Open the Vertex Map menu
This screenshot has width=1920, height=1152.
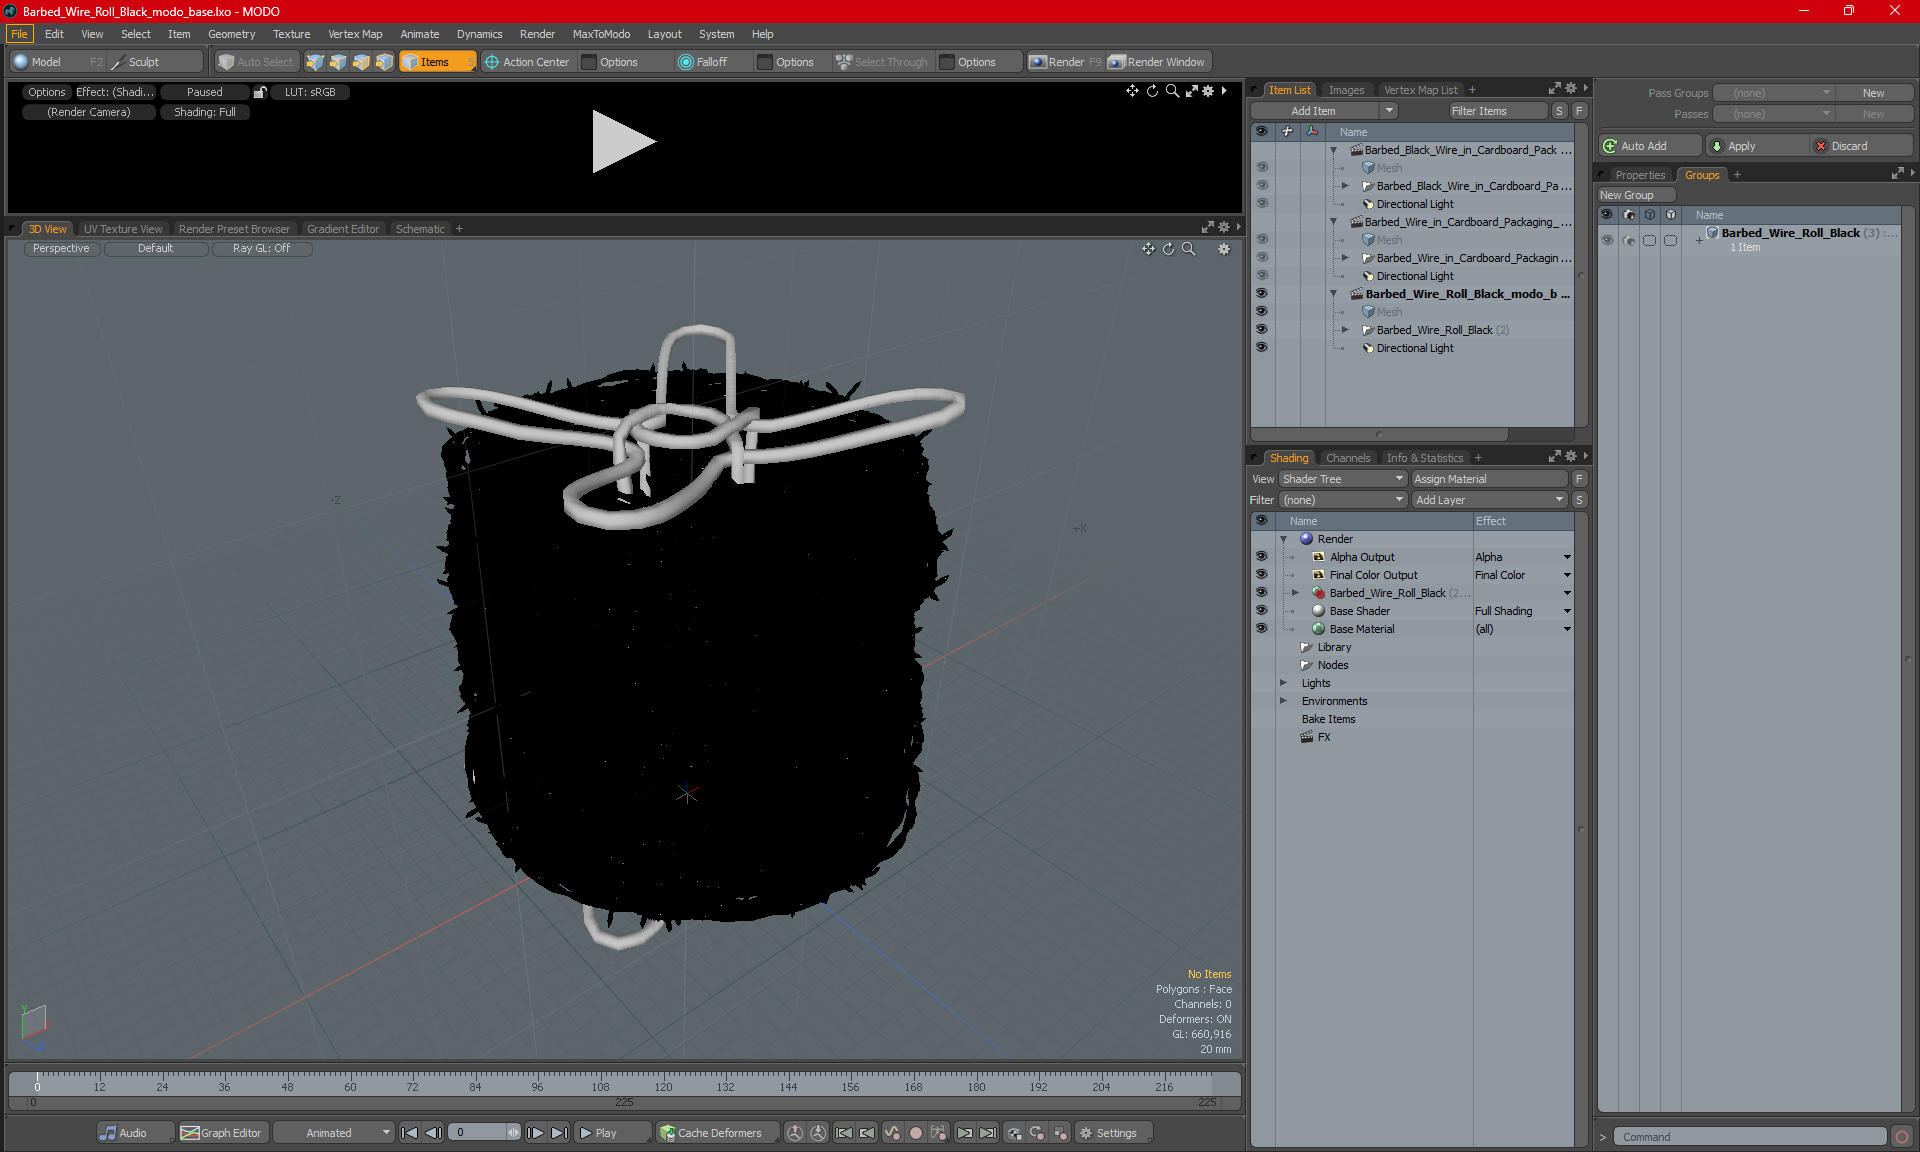(355, 34)
